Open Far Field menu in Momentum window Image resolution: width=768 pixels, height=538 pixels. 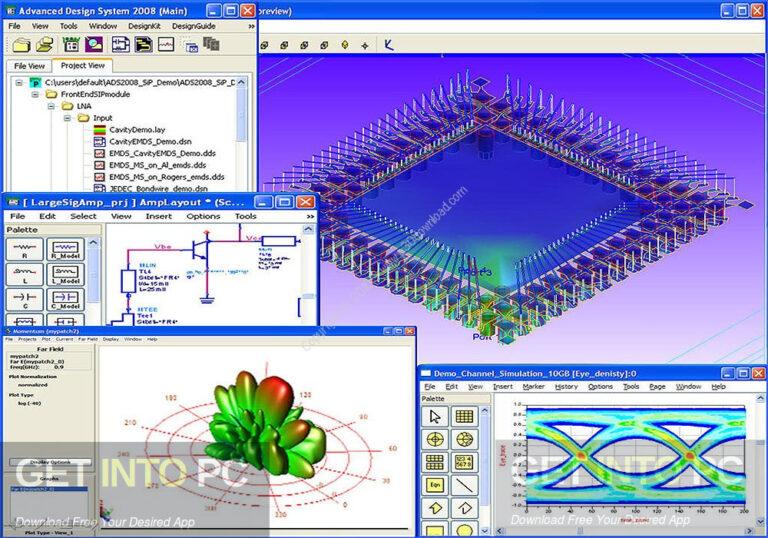pos(88,339)
